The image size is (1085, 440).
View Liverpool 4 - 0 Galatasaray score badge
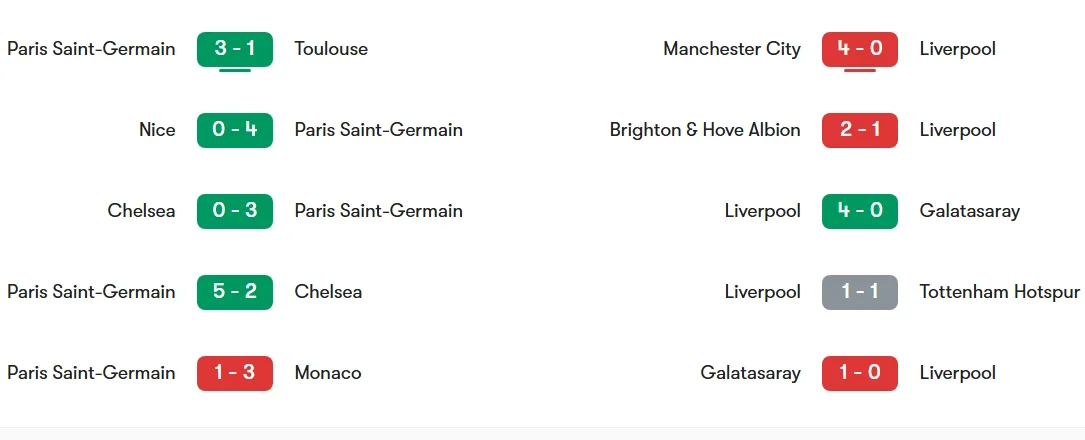[860, 211]
